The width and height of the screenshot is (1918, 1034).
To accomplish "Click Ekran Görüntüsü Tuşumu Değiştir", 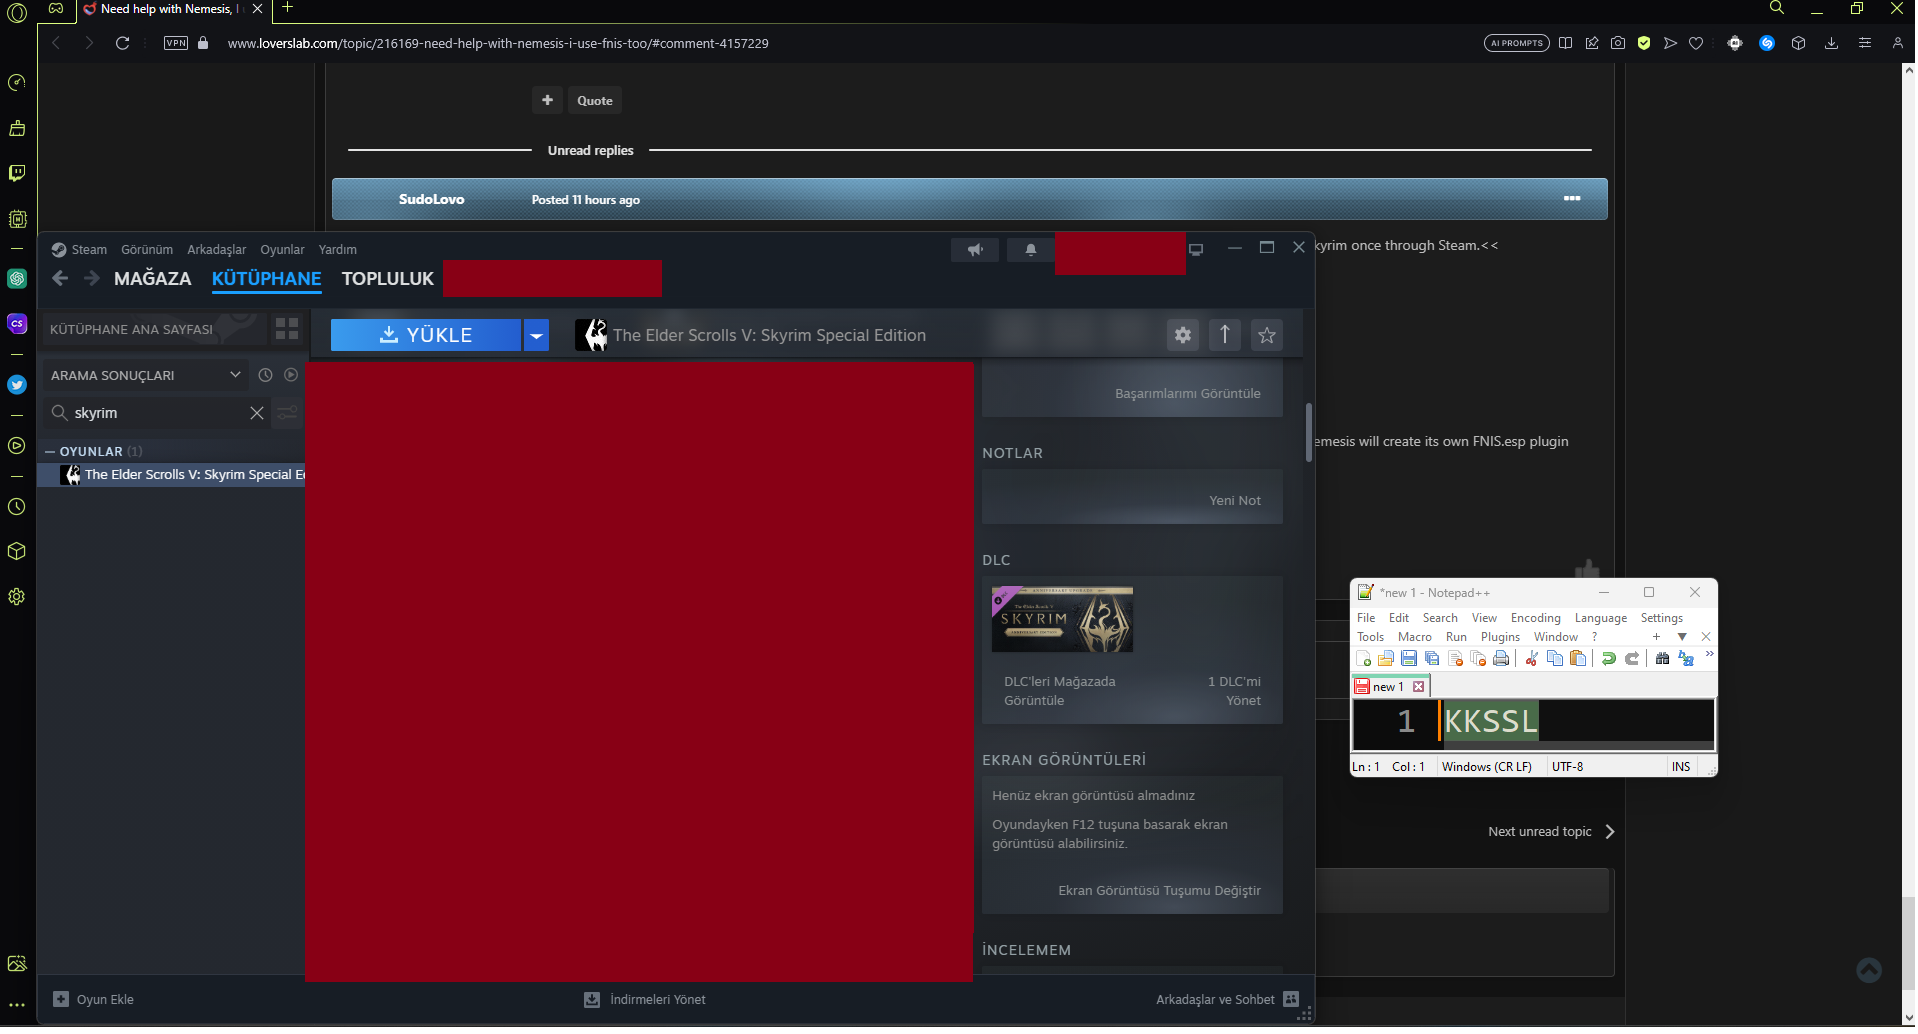I will (1159, 891).
